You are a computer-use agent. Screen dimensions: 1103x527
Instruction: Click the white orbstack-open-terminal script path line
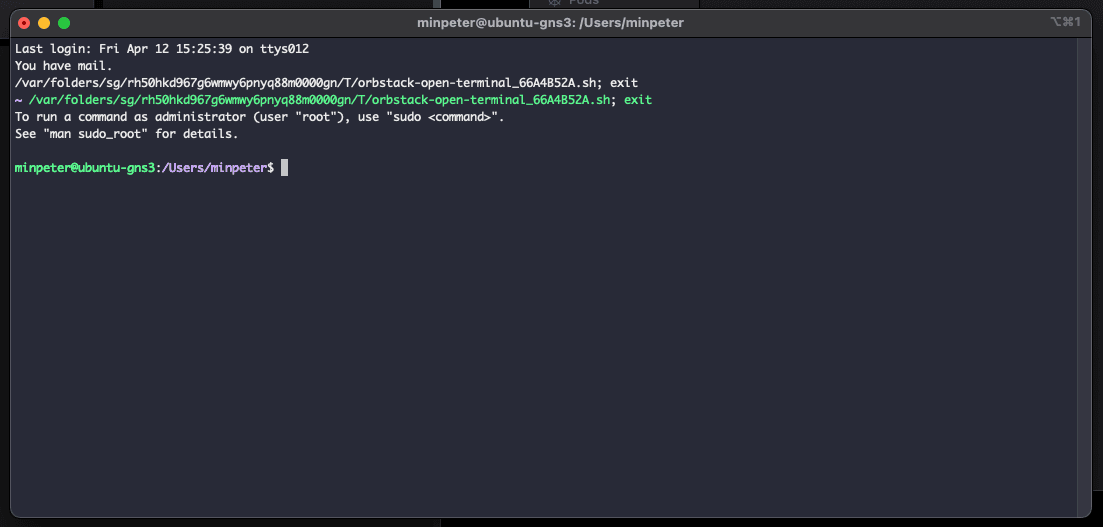click(326, 83)
